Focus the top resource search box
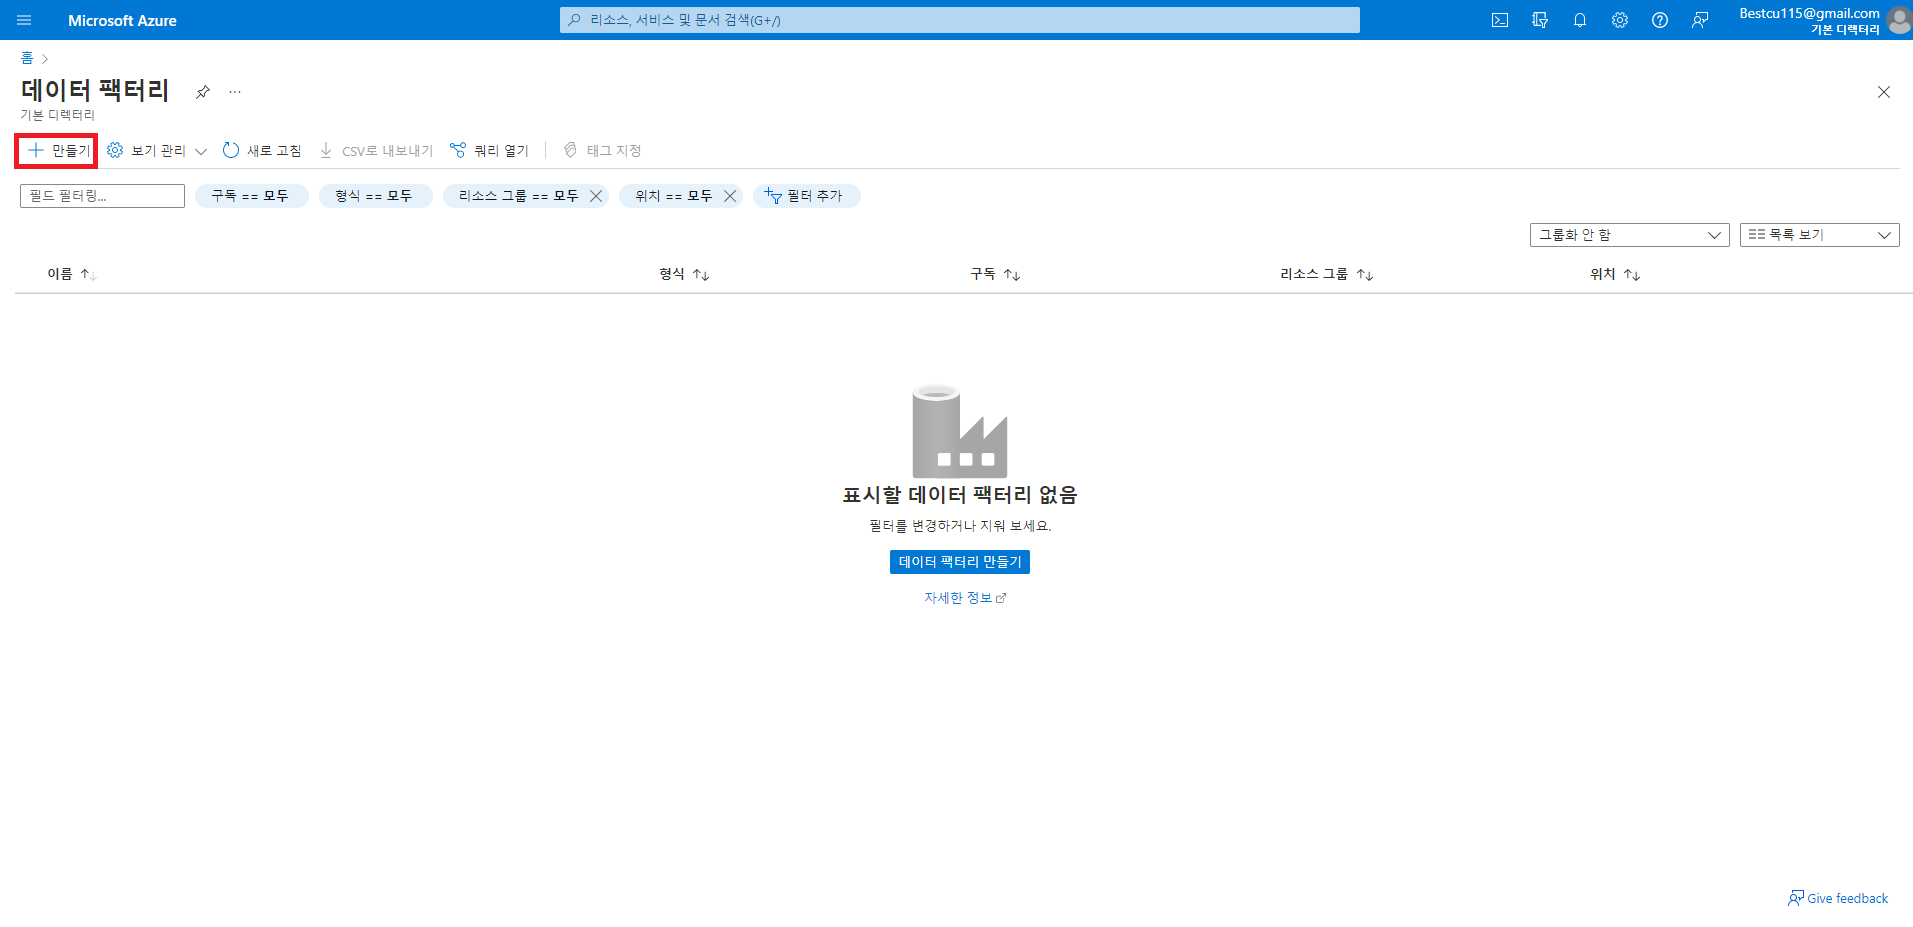This screenshot has width=1913, height=927. click(x=960, y=20)
